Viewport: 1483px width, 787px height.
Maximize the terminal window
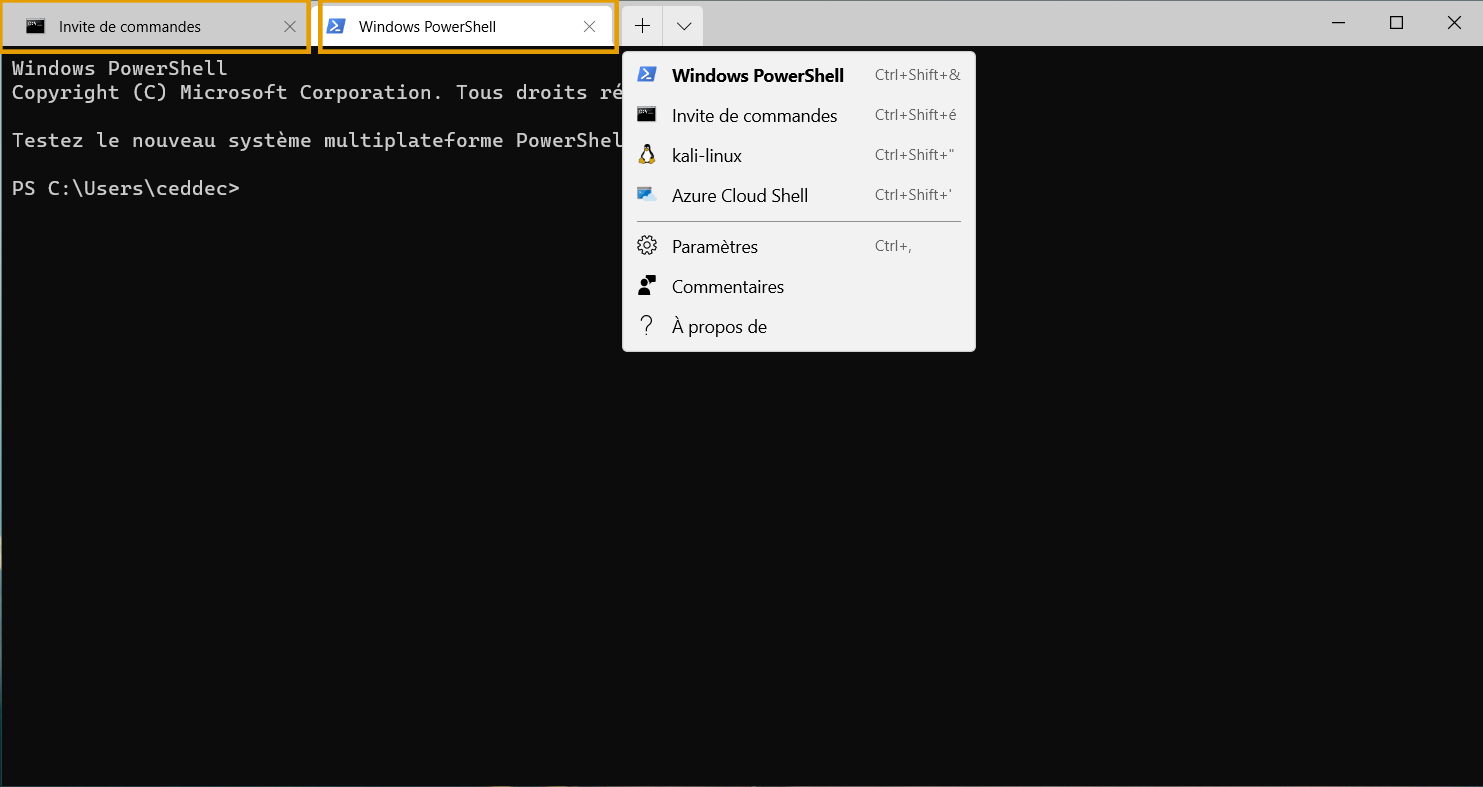(1397, 23)
